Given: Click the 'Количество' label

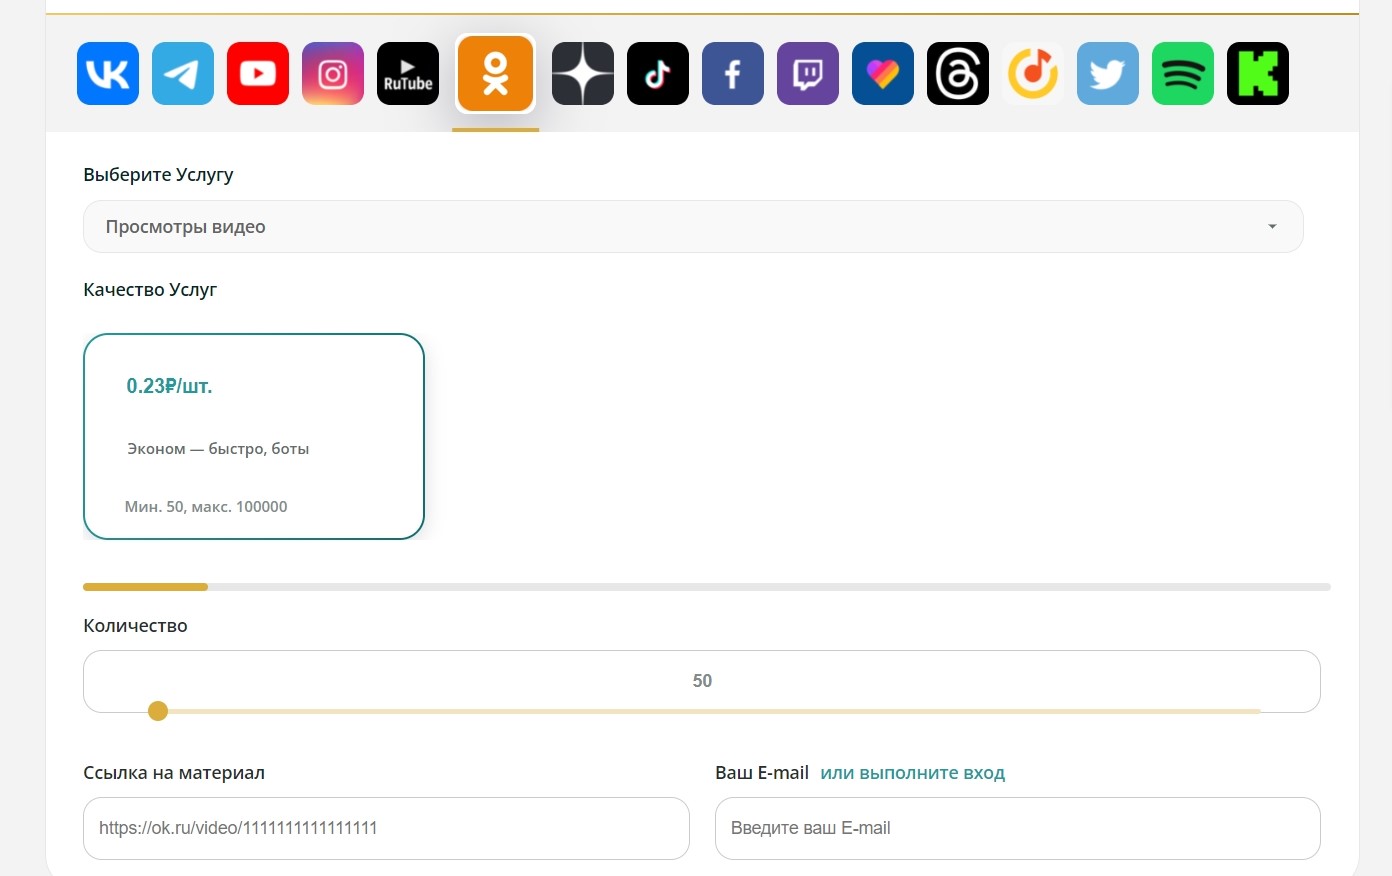Looking at the screenshot, I should [135, 626].
